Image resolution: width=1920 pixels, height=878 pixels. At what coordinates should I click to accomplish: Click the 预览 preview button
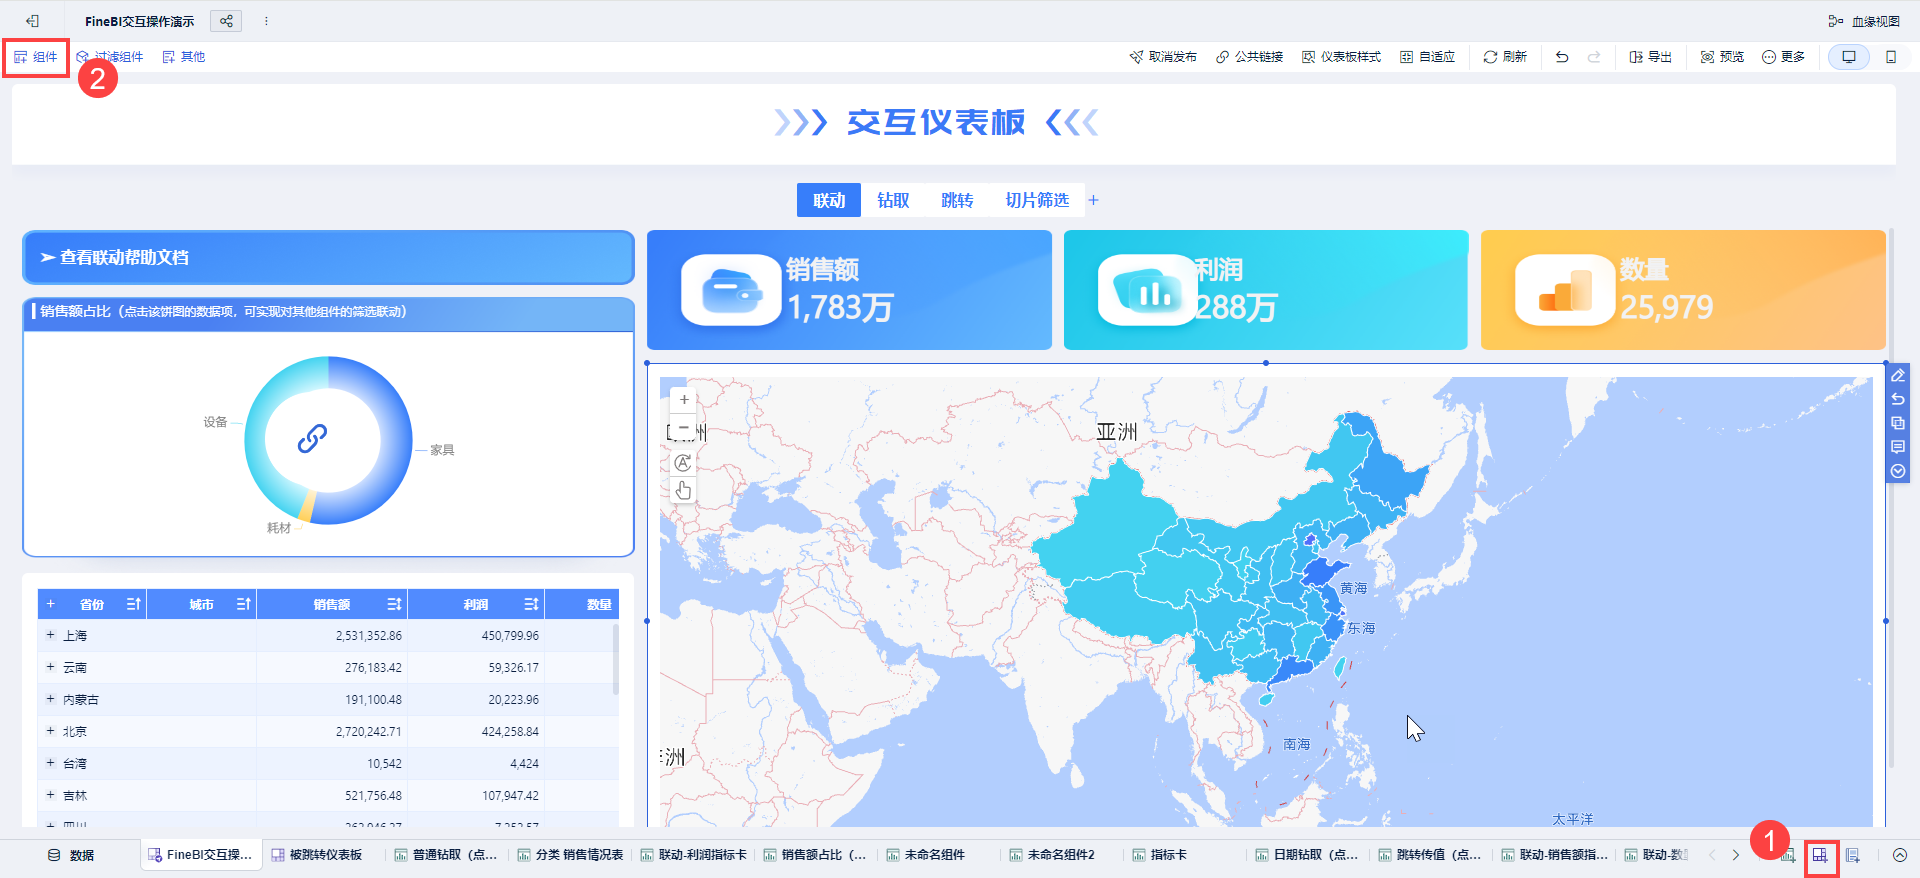pos(1722,57)
